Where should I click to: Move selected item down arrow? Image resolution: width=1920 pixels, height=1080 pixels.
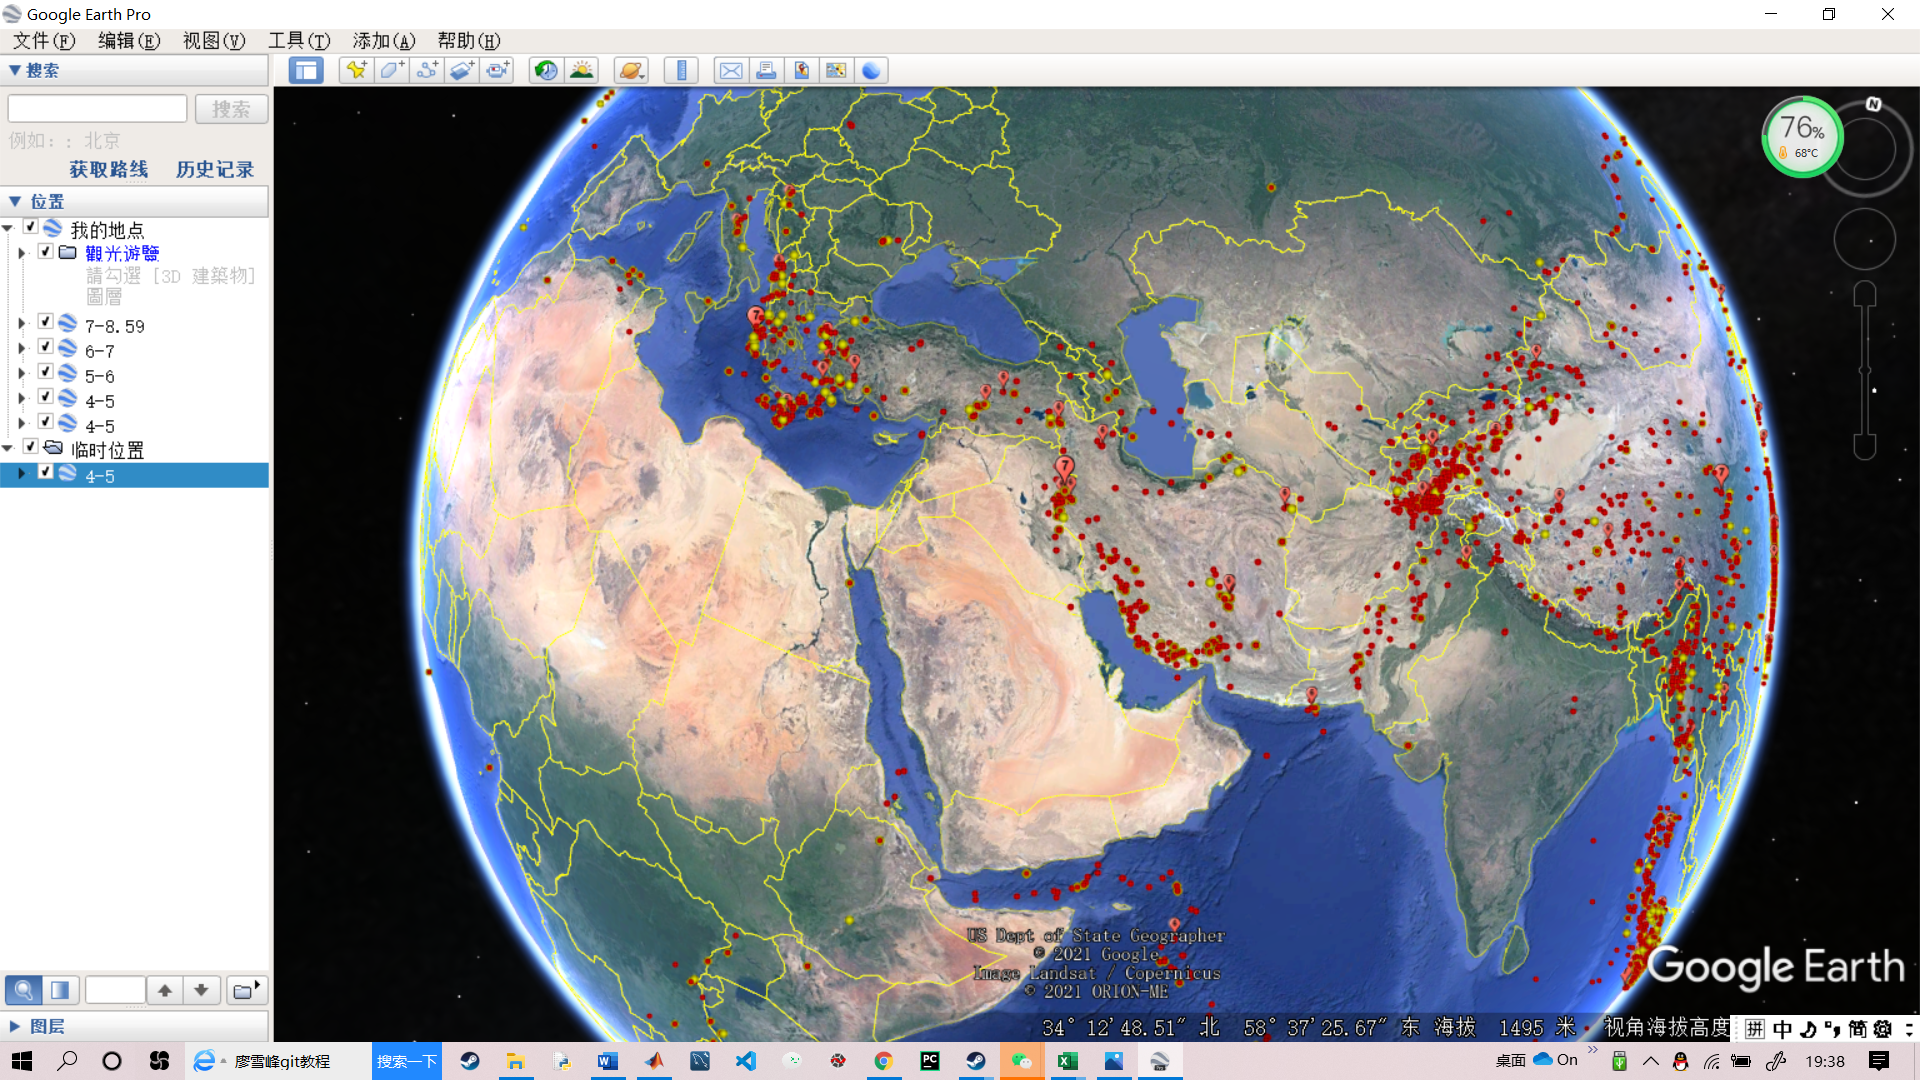201,990
